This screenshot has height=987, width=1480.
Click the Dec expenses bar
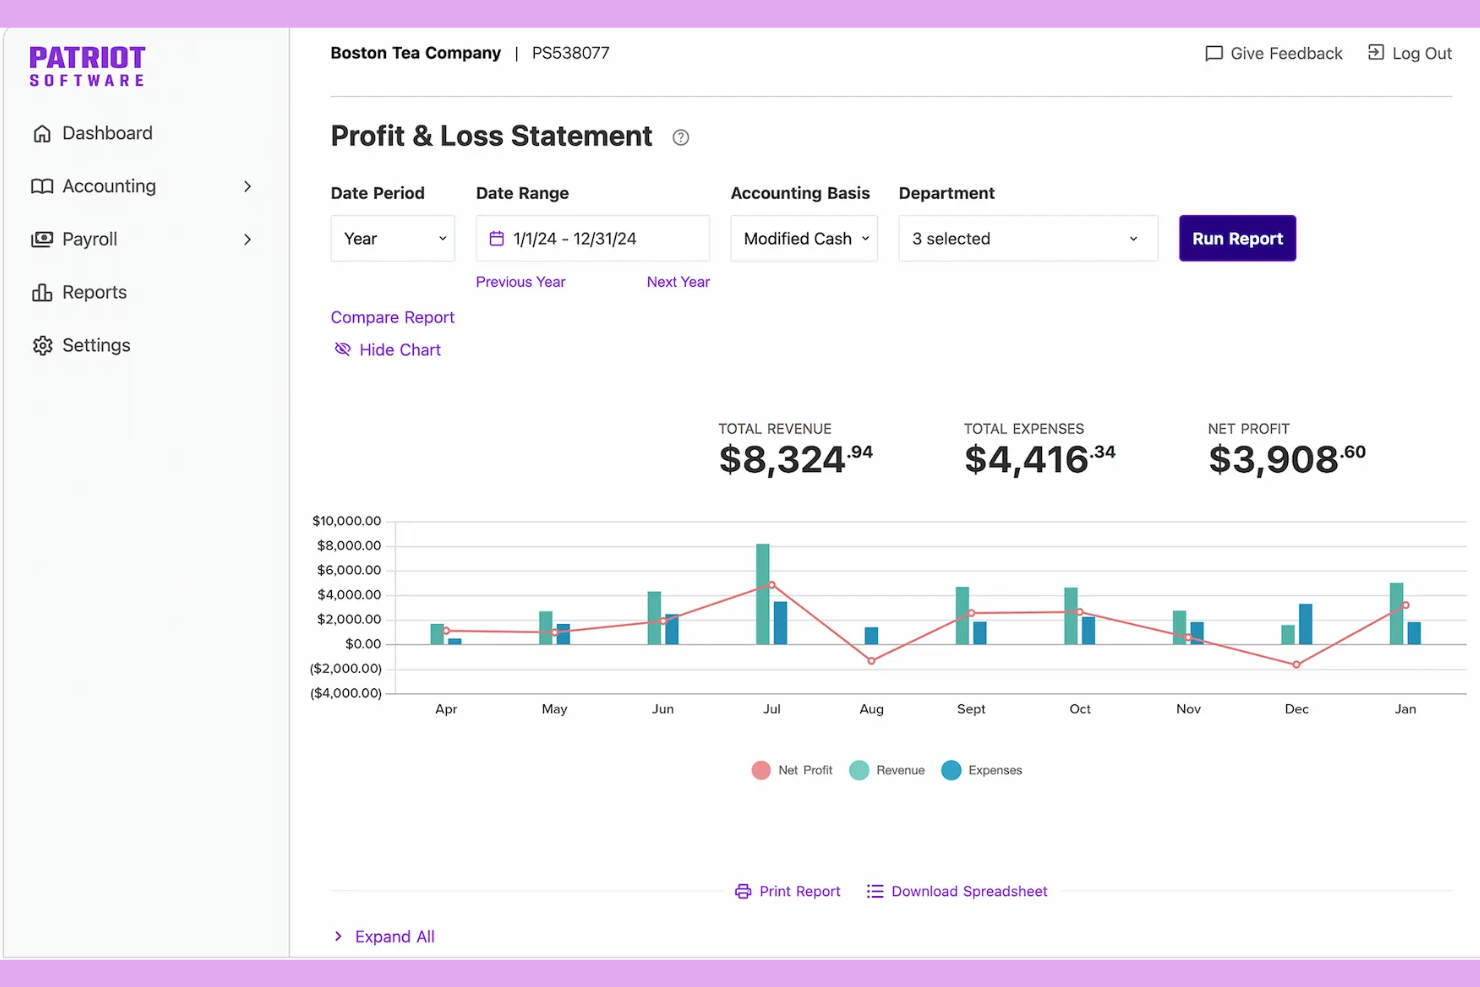click(1305, 624)
